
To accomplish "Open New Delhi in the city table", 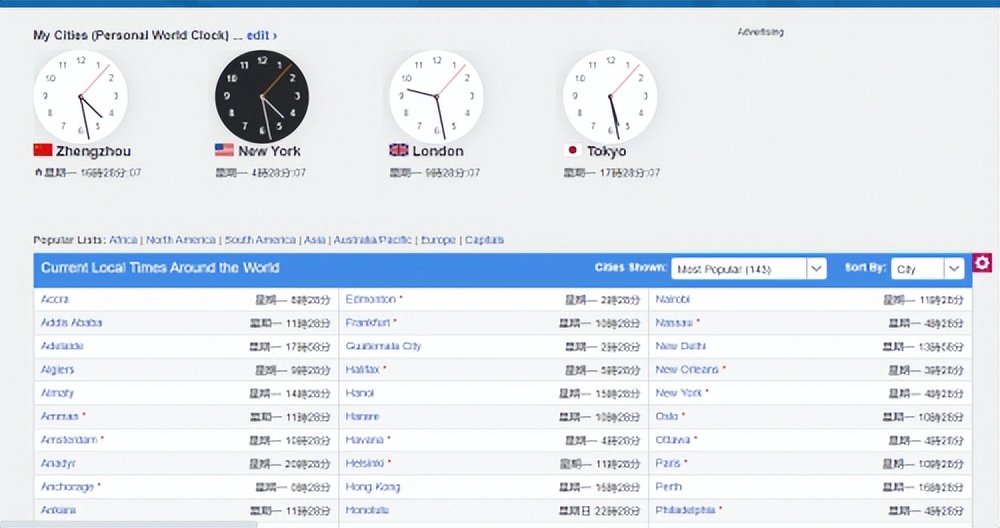I will click(680, 346).
